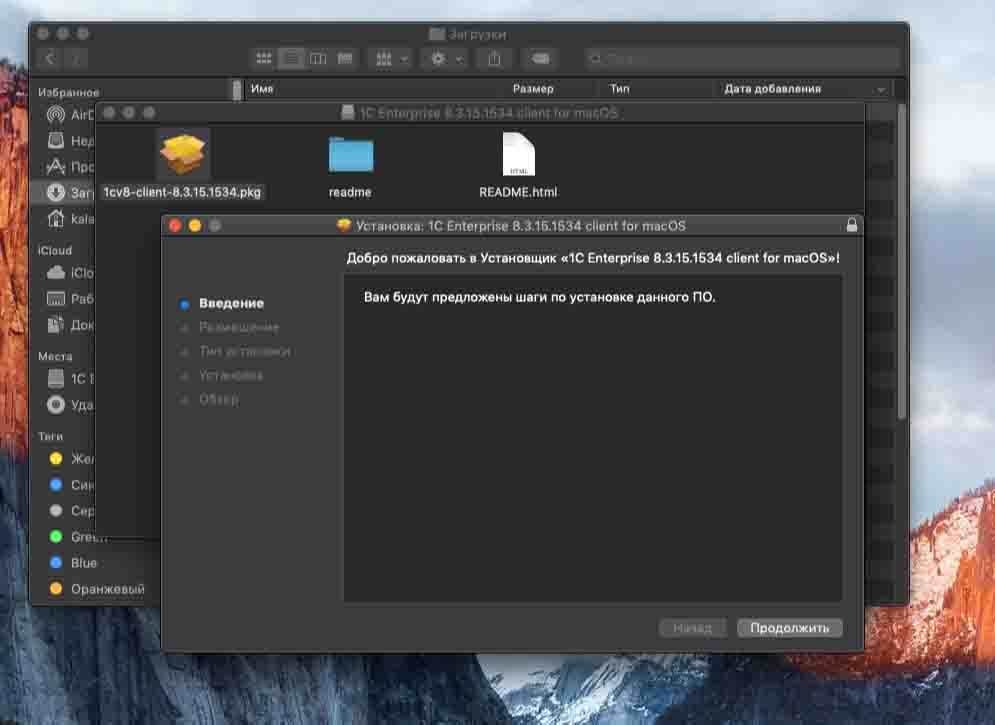Open the Finder action gear menu
Screen dimensions: 995x725
[446, 59]
